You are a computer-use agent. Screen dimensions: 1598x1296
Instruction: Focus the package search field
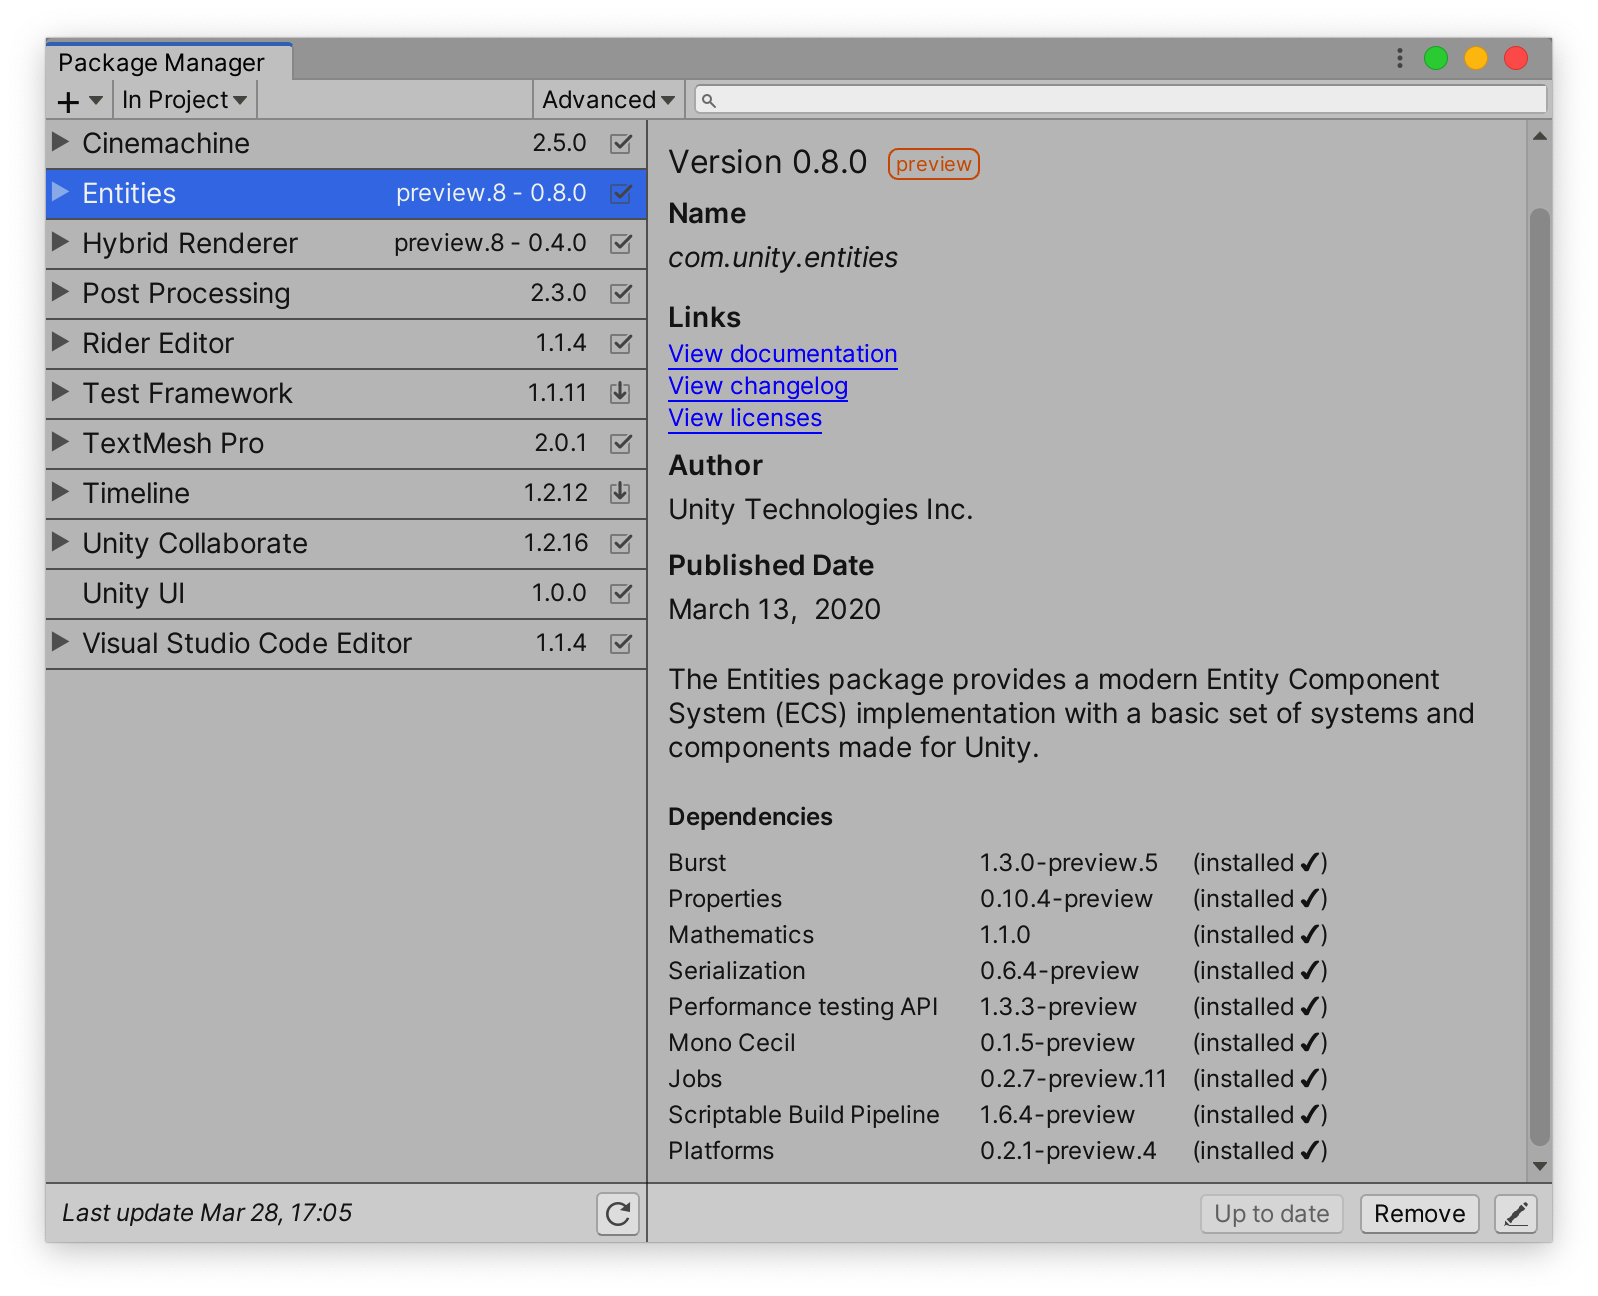click(1121, 100)
